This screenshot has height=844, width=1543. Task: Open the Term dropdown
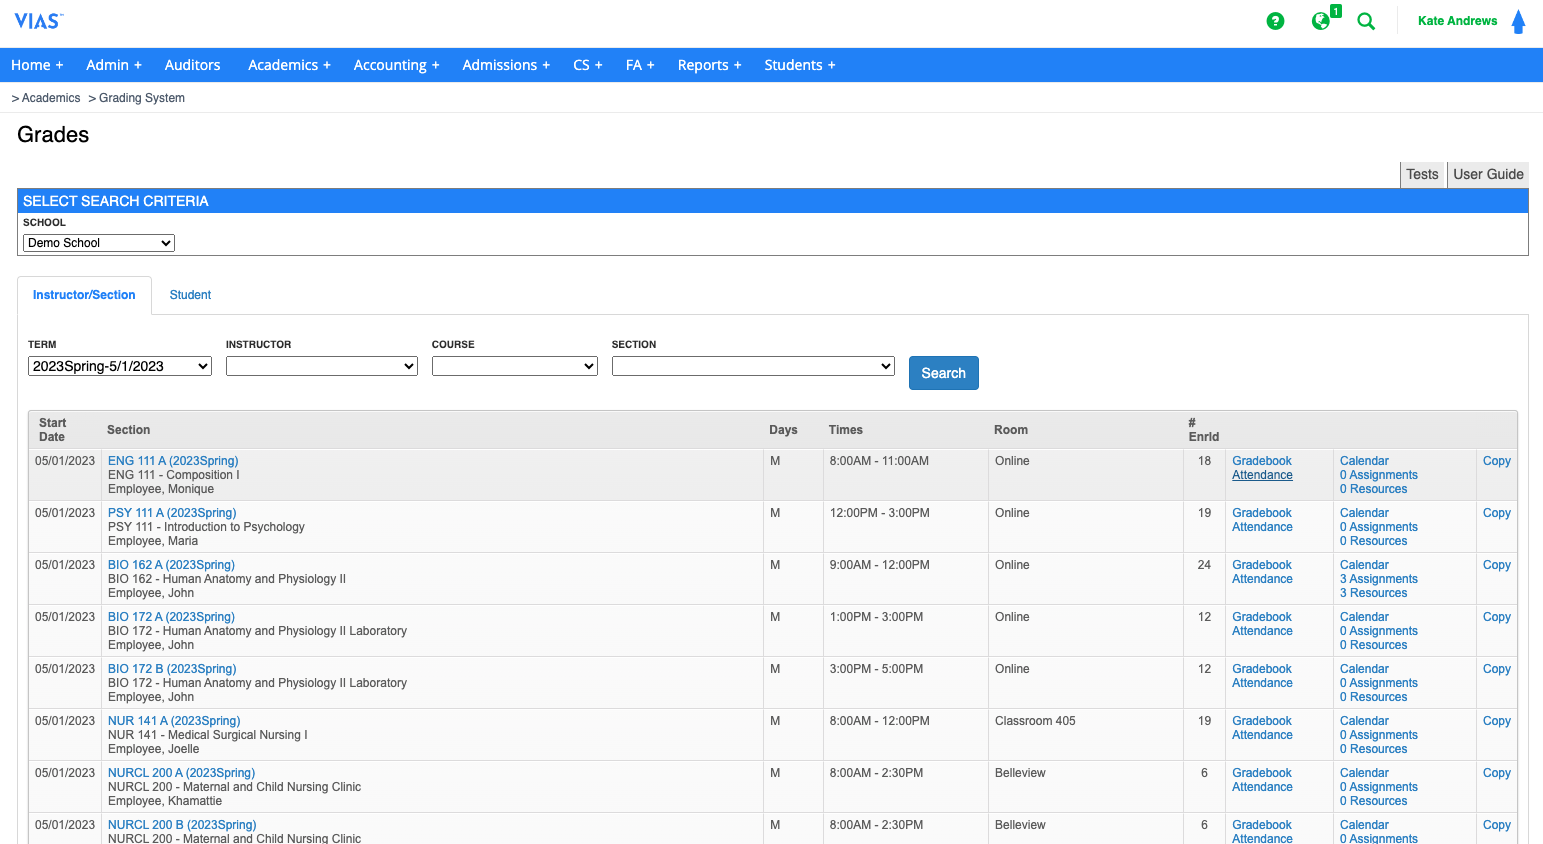(119, 367)
